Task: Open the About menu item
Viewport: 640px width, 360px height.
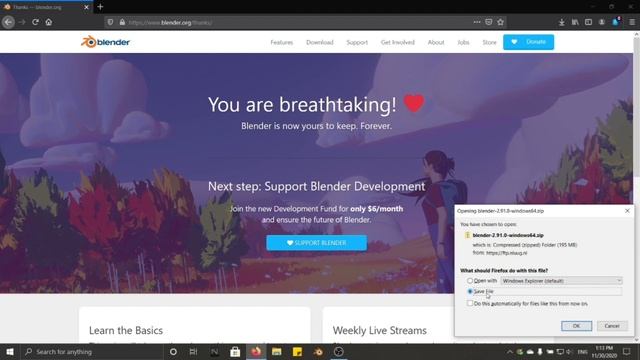Action: pos(436,42)
